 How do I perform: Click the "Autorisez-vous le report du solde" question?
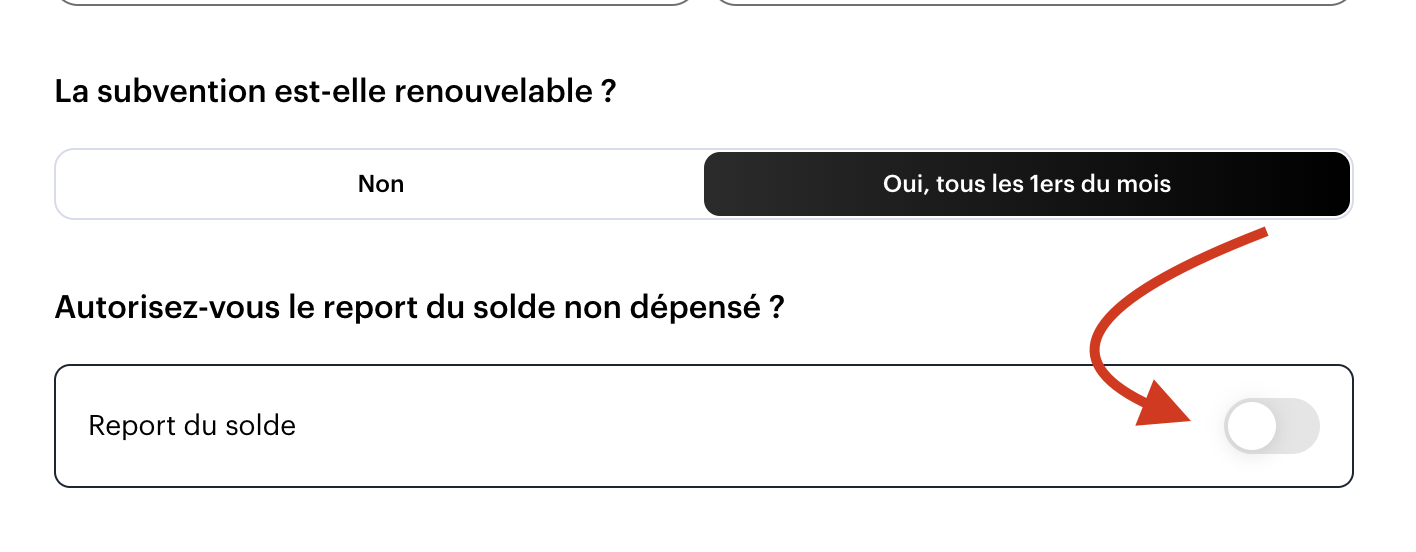tap(418, 307)
